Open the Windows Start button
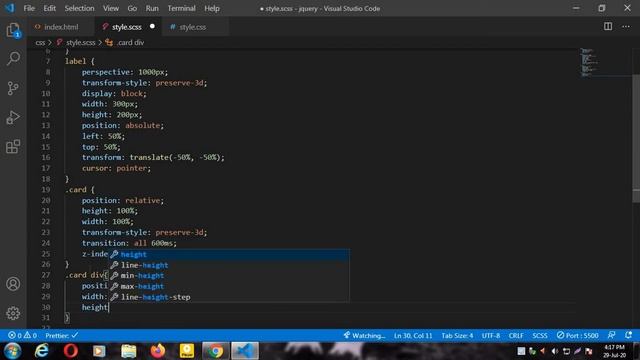Viewport: 640px width, 360px height. point(13,351)
